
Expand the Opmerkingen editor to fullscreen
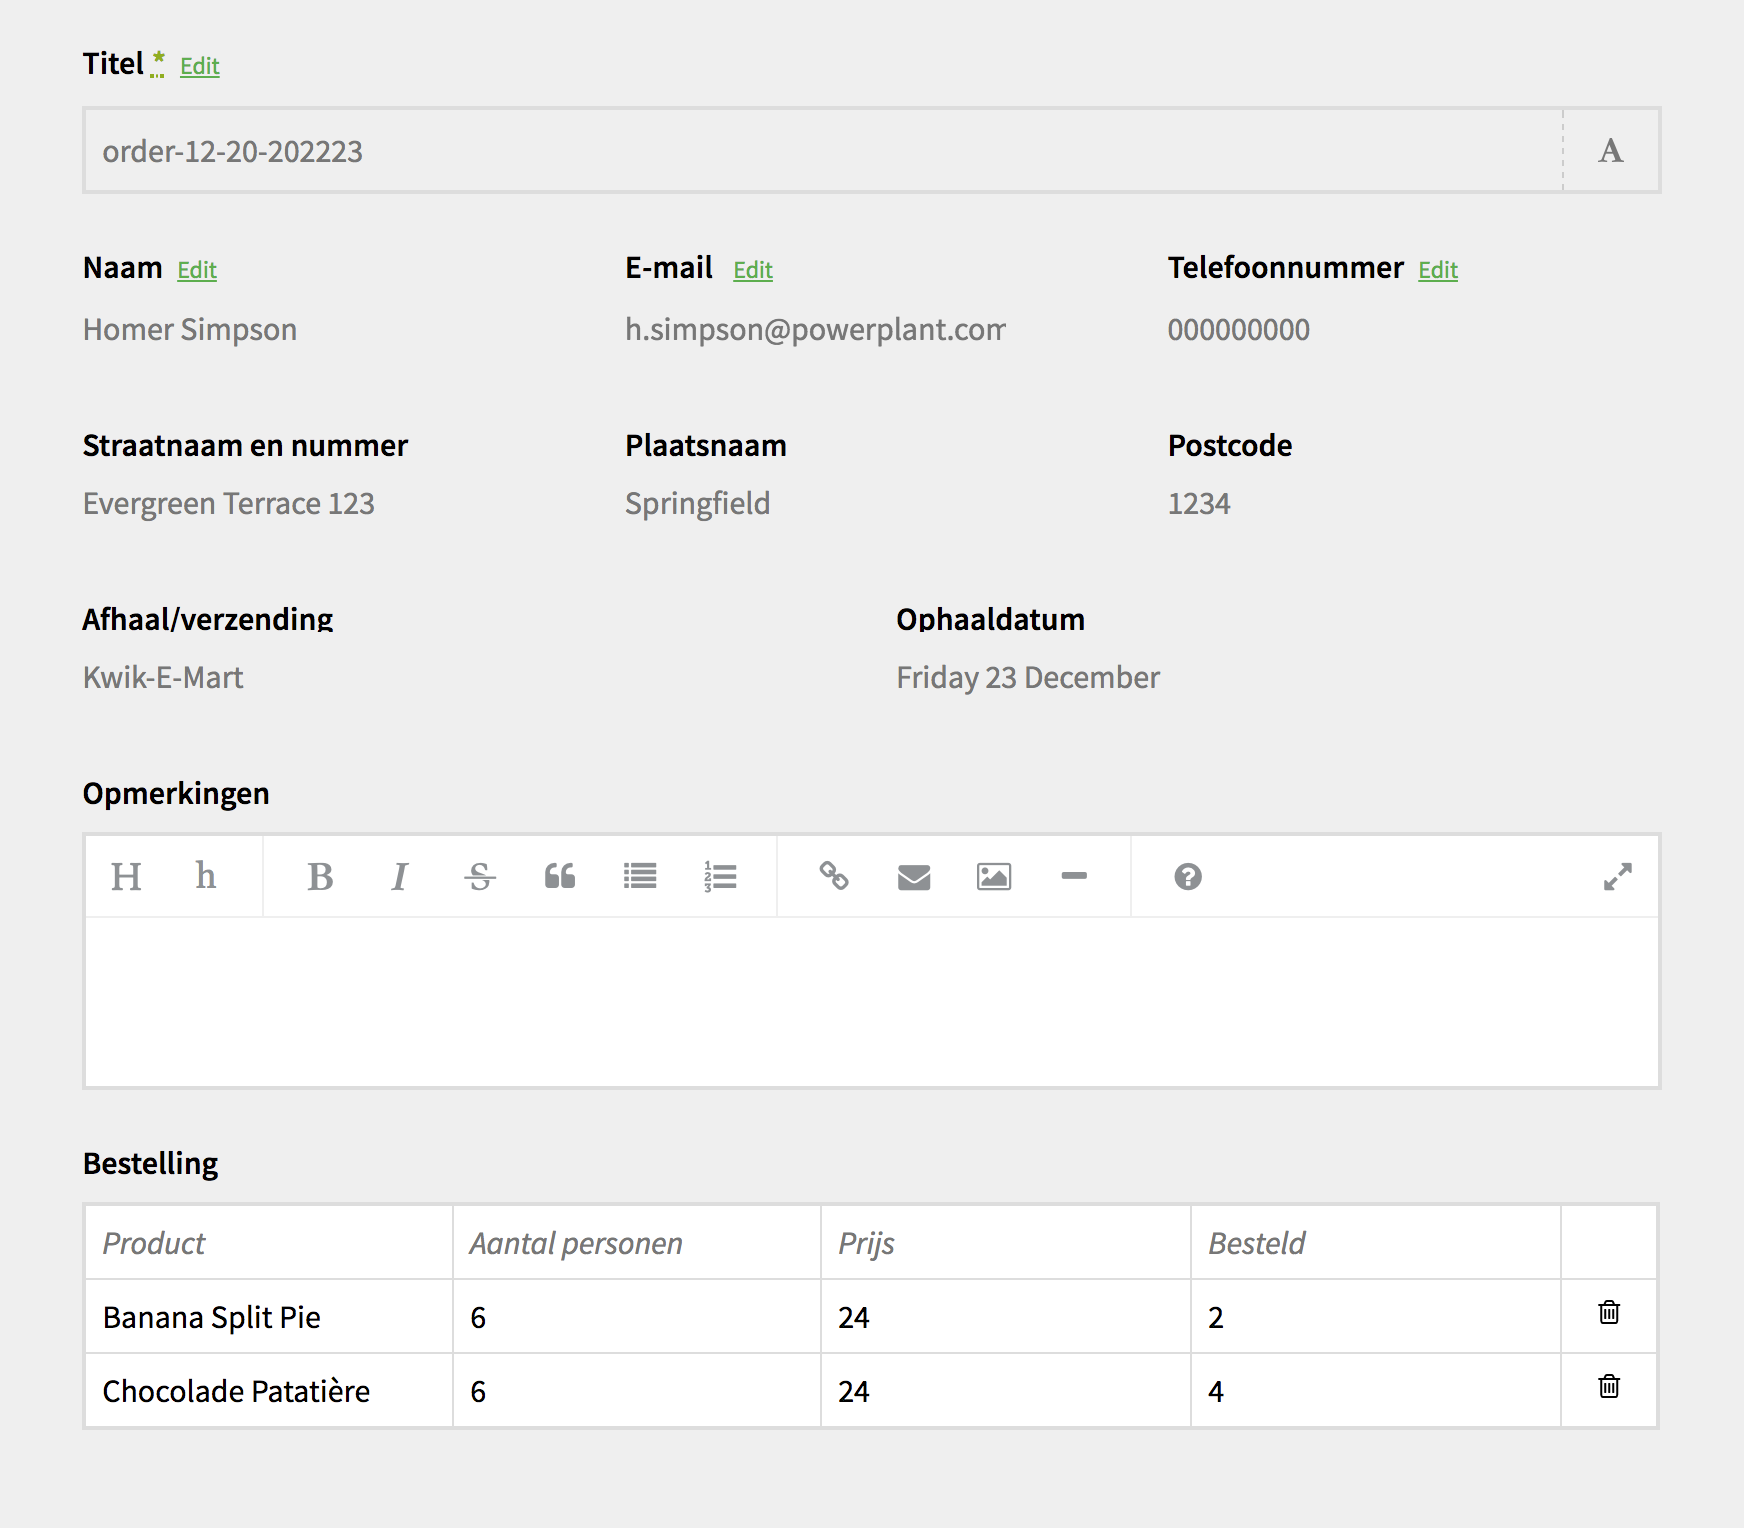coord(1617,877)
